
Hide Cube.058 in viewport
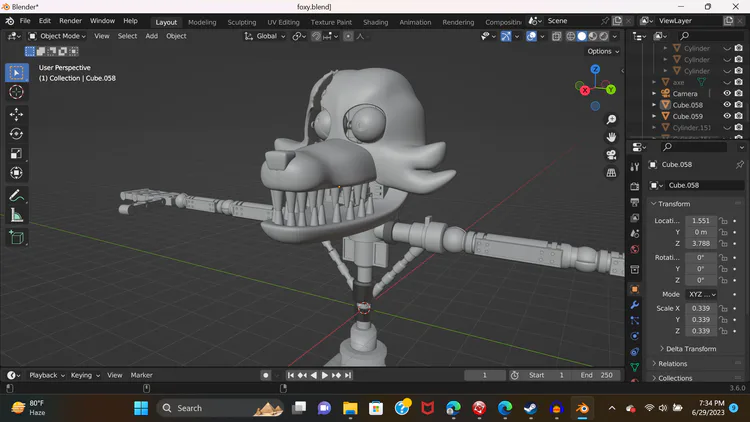[727, 105]
